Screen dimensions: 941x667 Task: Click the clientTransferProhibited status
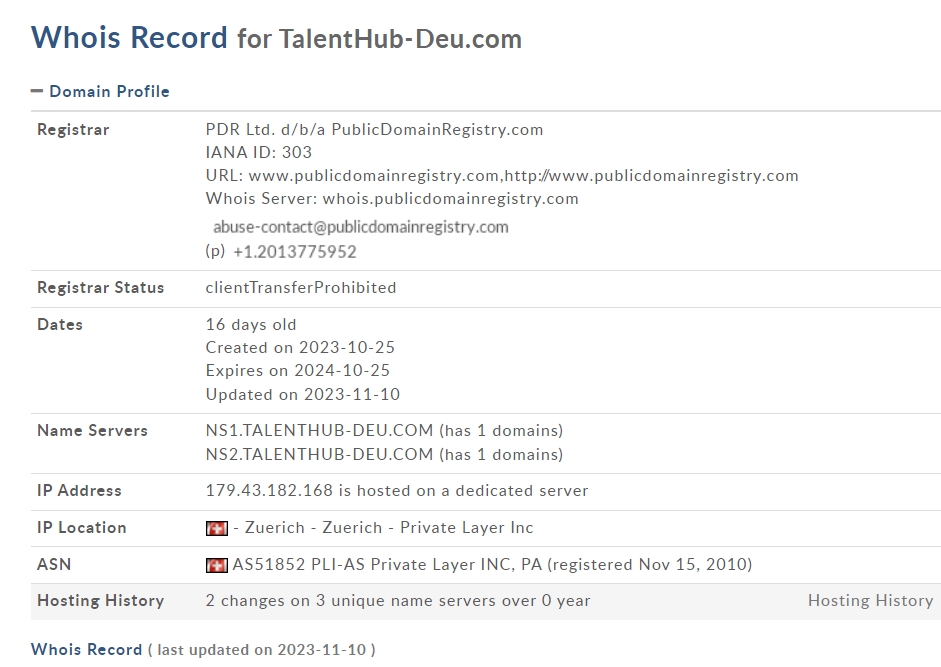click(x=301, y=288)
